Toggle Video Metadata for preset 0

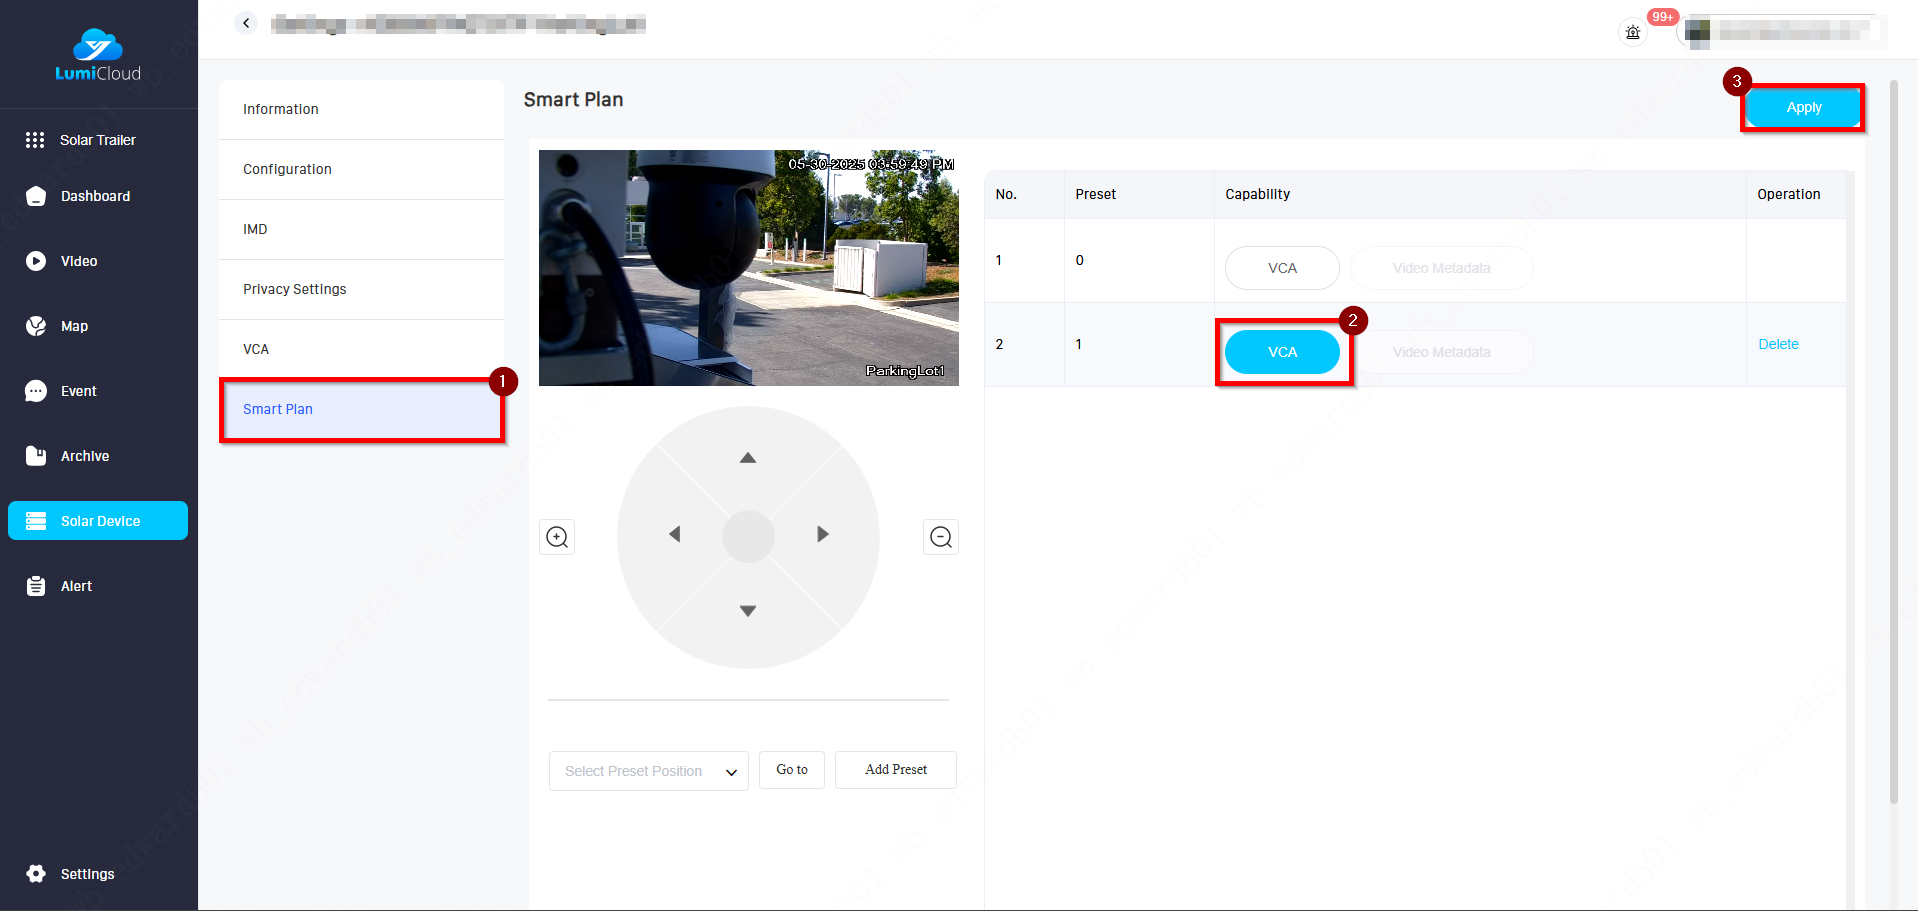(x=1440, y=268)
